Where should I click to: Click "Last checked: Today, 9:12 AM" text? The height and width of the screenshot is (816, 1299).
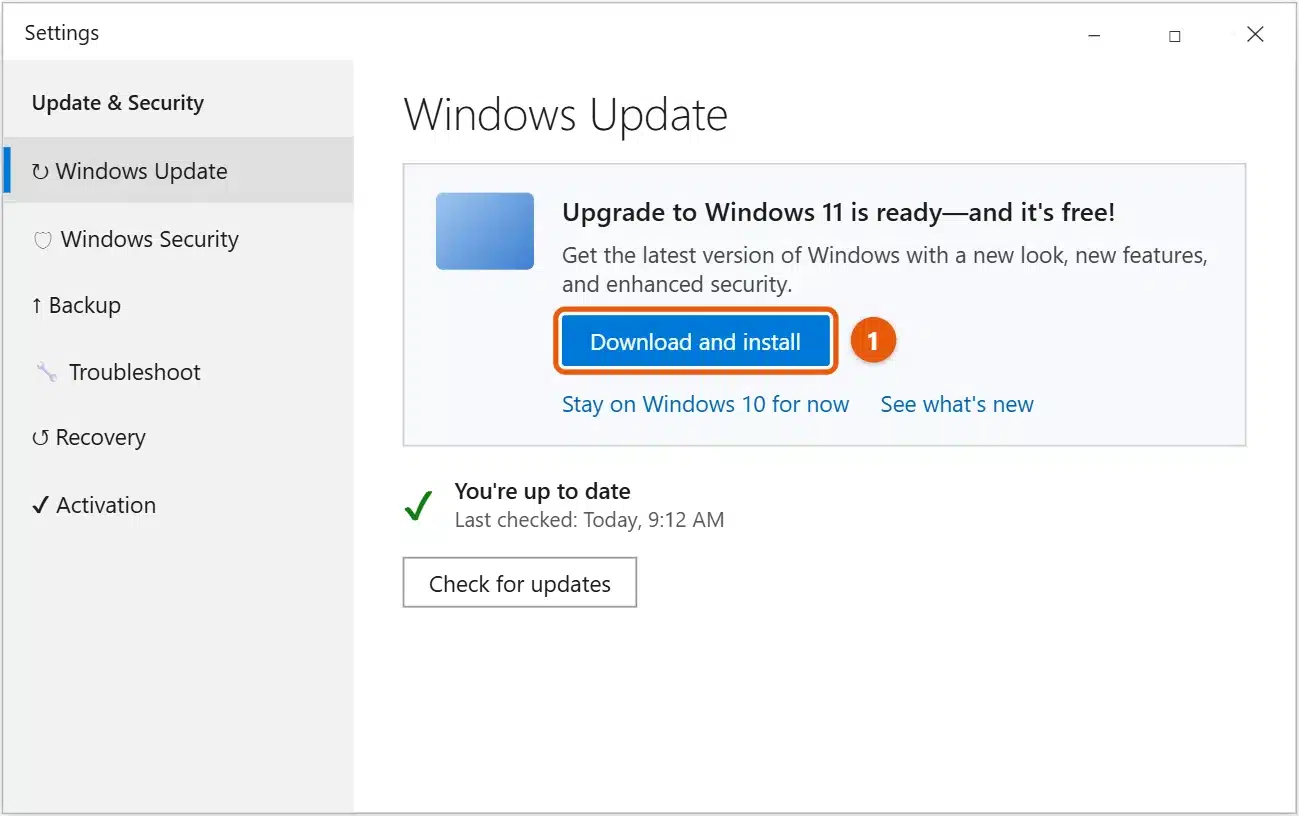589,520
